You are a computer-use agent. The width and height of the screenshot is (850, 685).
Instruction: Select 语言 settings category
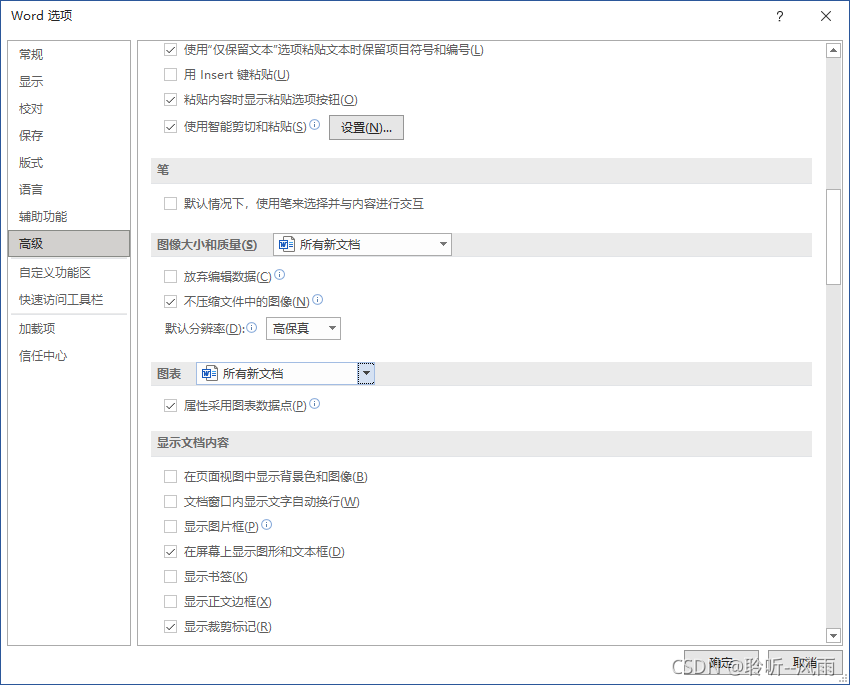(69, 190)
